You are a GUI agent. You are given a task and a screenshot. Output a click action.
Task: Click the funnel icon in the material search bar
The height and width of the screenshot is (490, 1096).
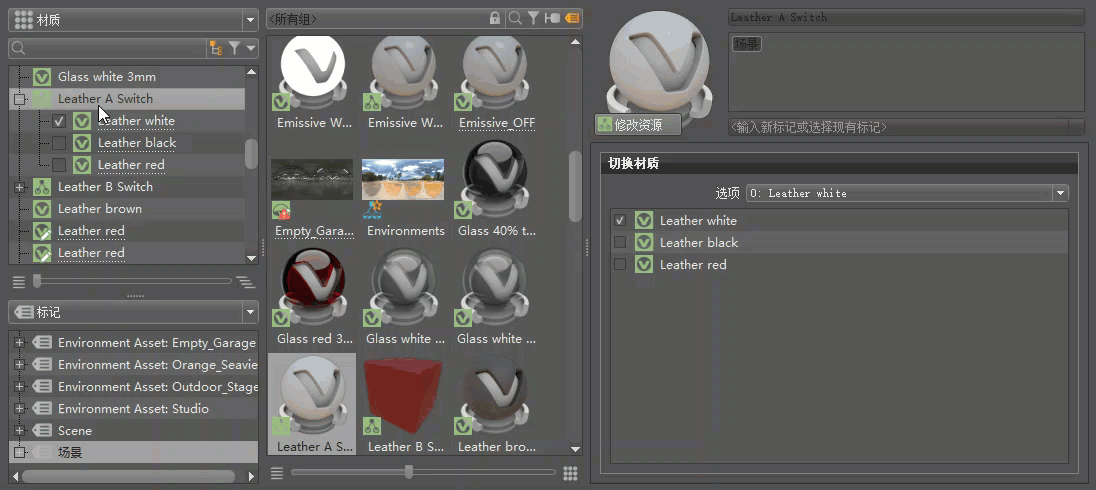234,48
